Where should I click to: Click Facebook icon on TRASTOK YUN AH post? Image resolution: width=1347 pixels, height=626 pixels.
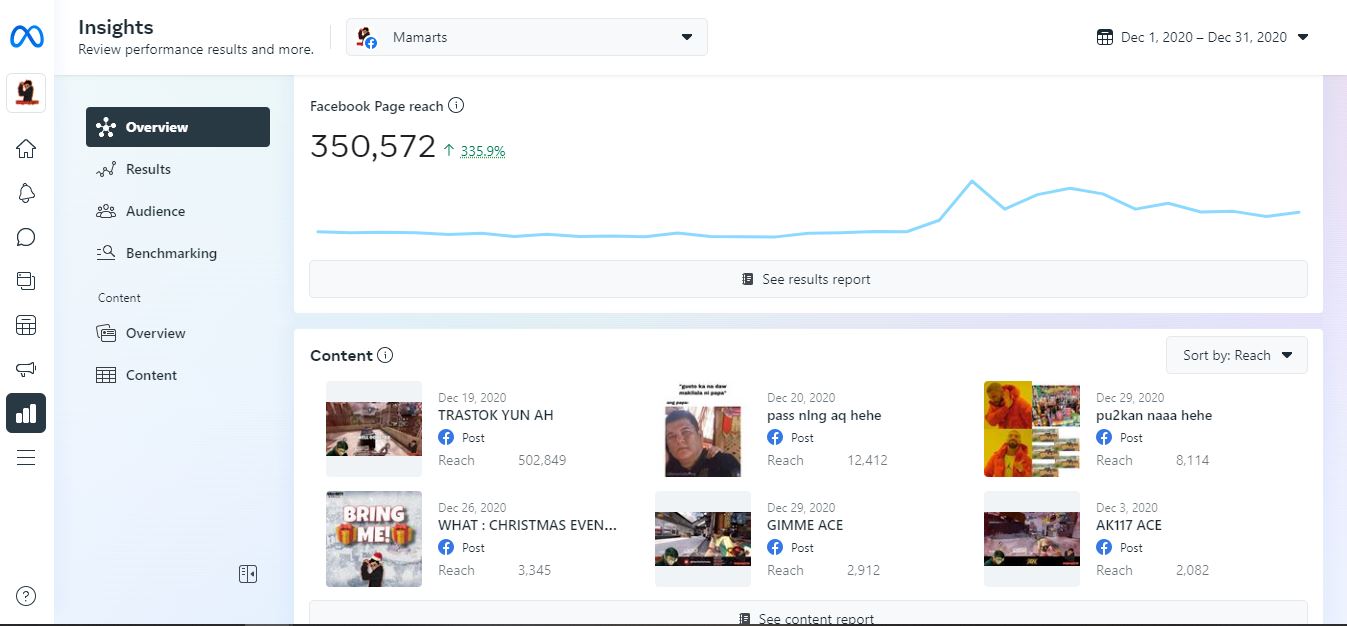coord(446,437)
